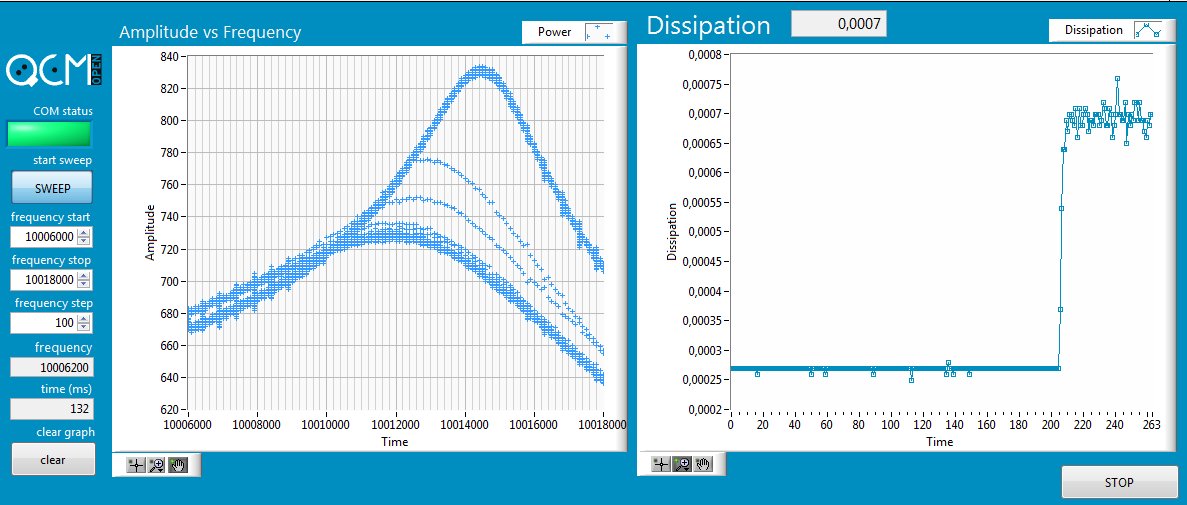1187x505 pixels.
Task: Select the zoom tool under Amplitude graph
Action: tap(157, 466)
